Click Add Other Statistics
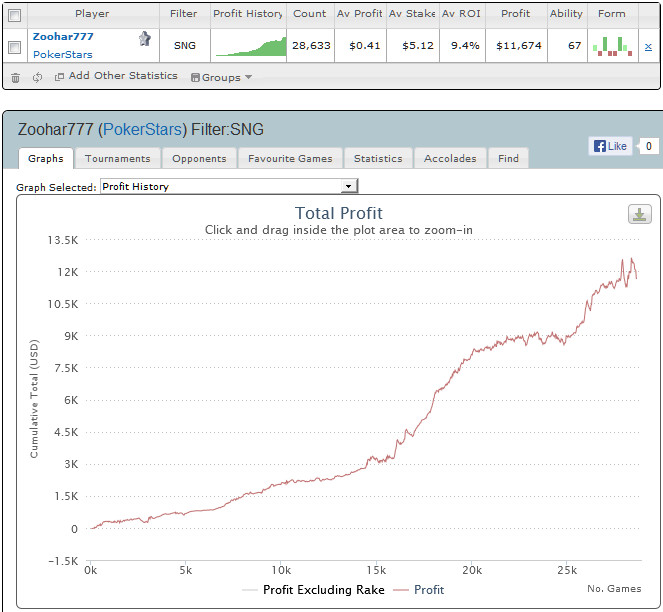This screenshot has height=612, width=663. [116, 76]
